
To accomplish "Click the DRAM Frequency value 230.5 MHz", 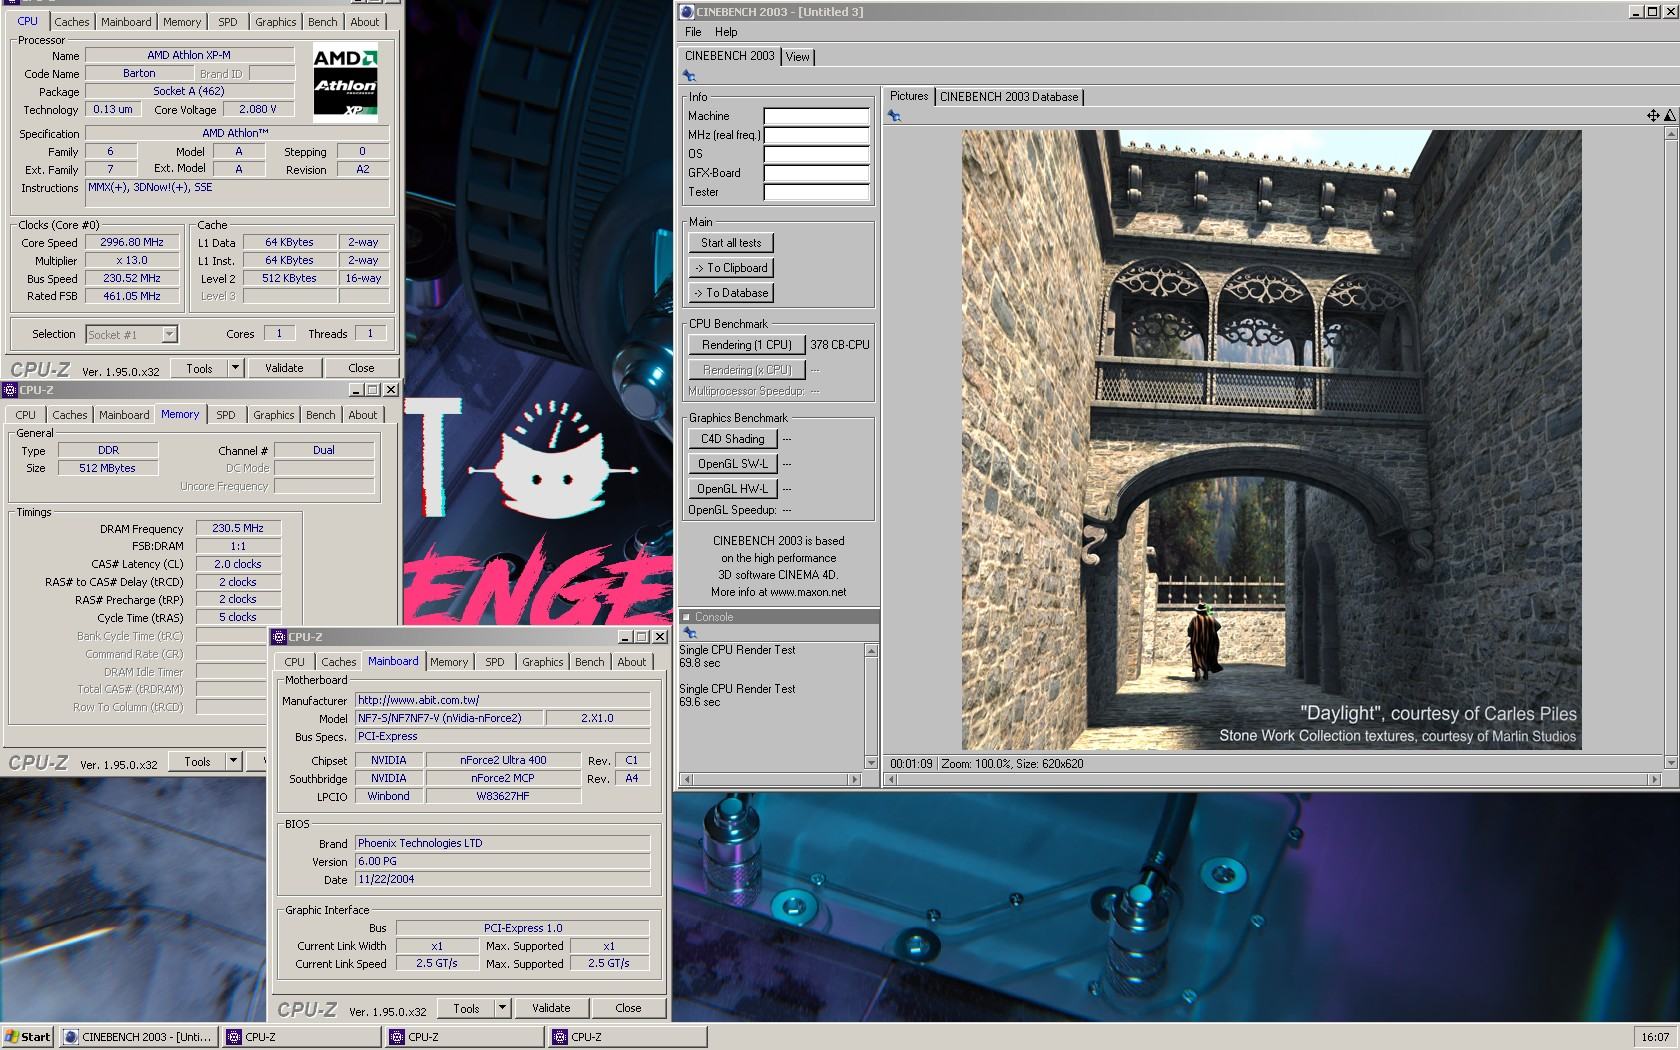I will [238, 528].
